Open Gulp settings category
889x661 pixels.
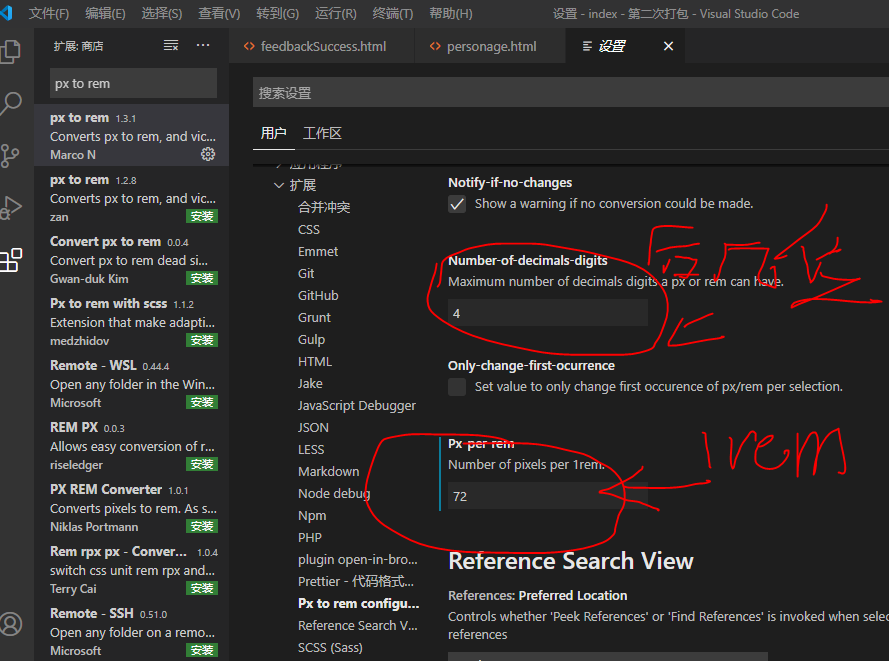click(311, 340)
